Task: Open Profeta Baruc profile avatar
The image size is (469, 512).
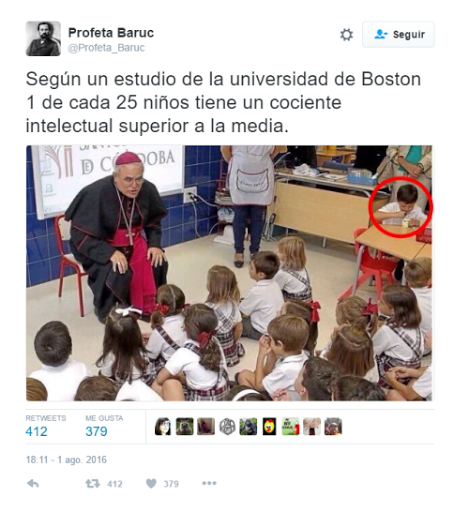Action: click(43, 38)
